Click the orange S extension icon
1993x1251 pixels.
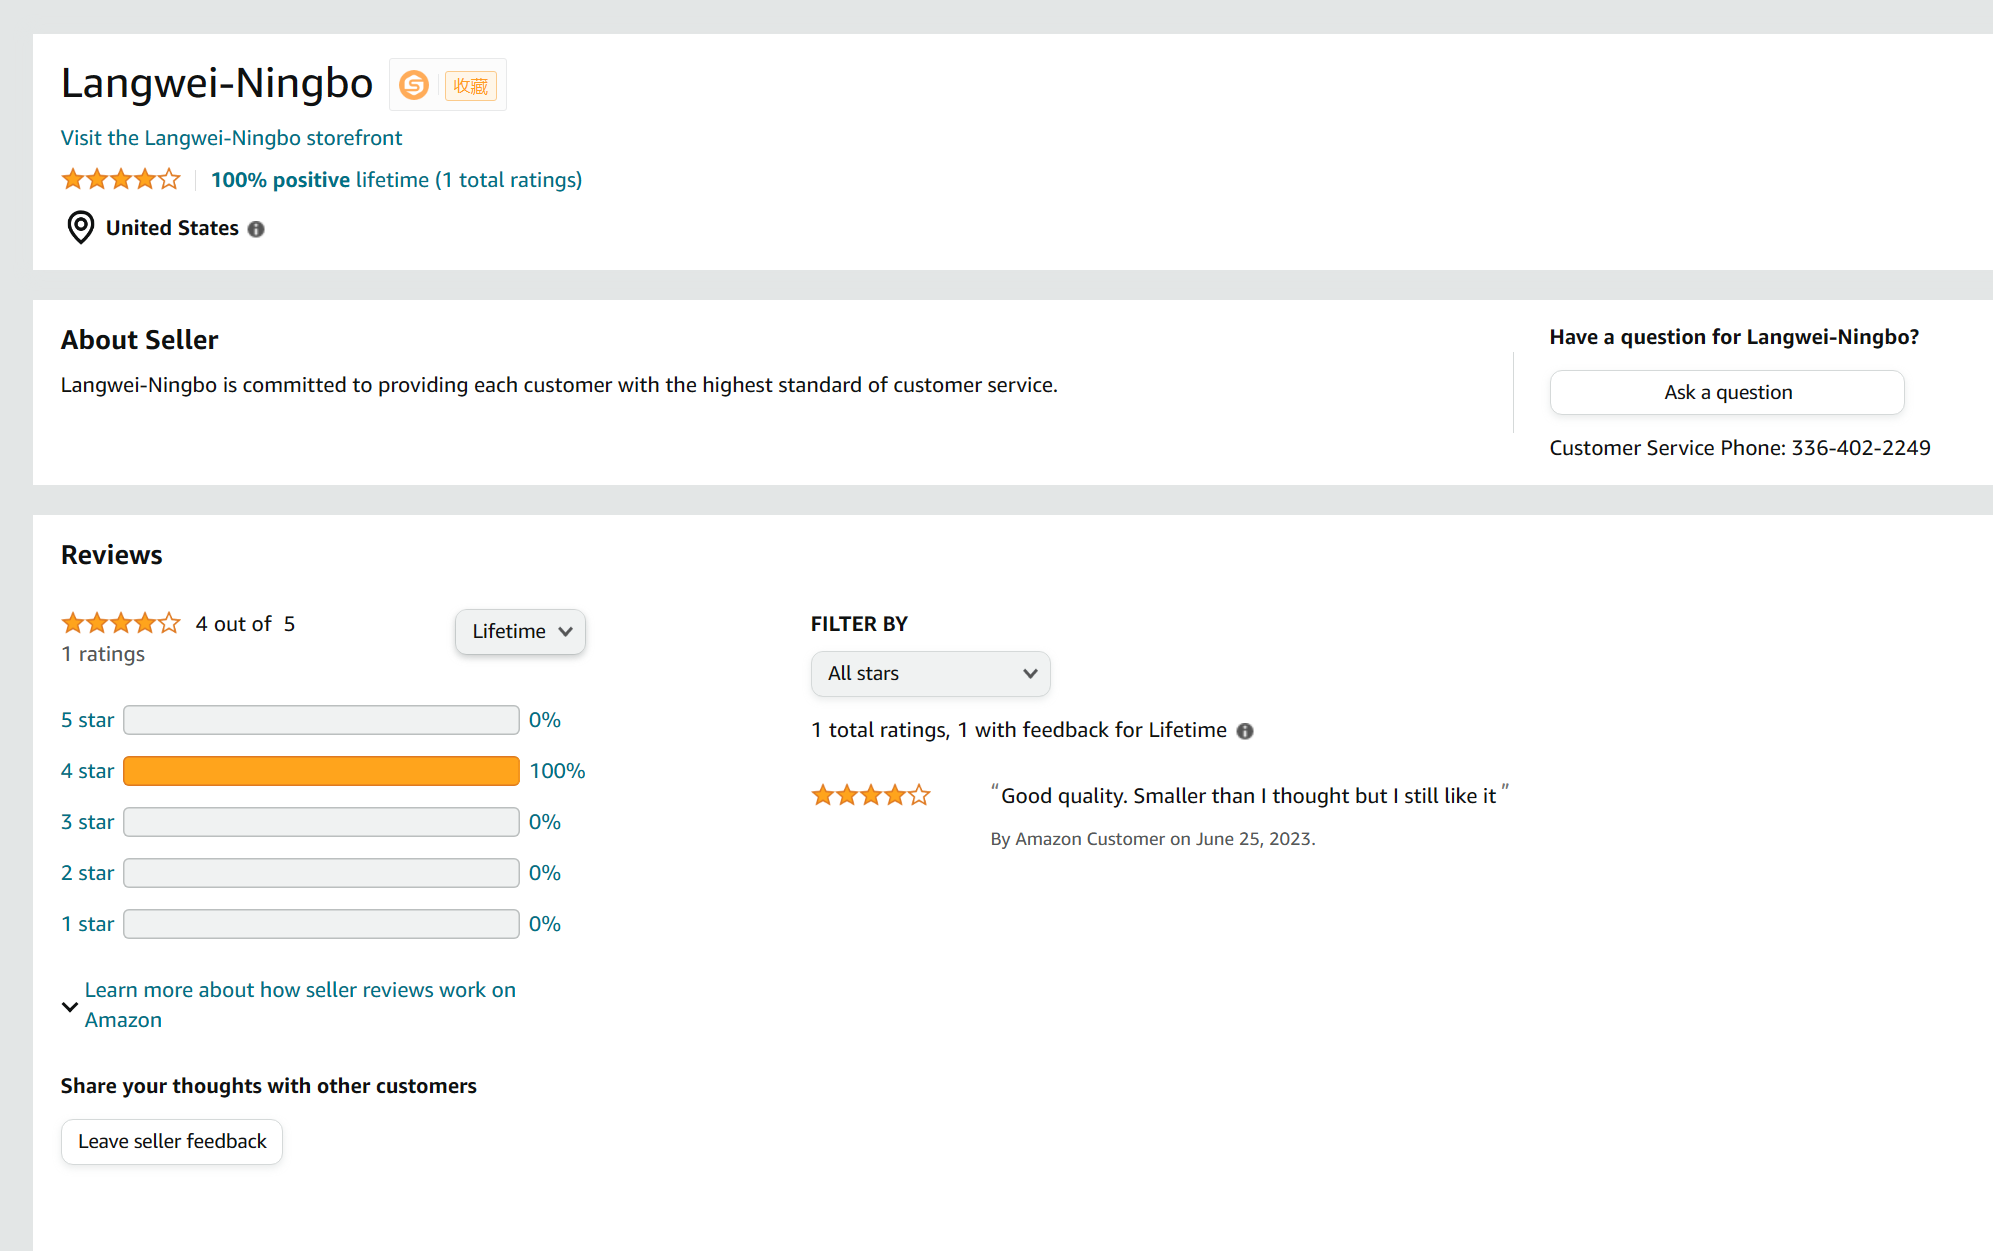click(x=414, y=85)
